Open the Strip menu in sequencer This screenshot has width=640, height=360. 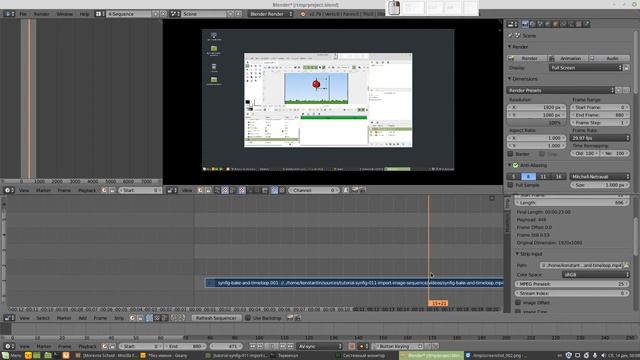pyautogui.click(x=119, y=318)
